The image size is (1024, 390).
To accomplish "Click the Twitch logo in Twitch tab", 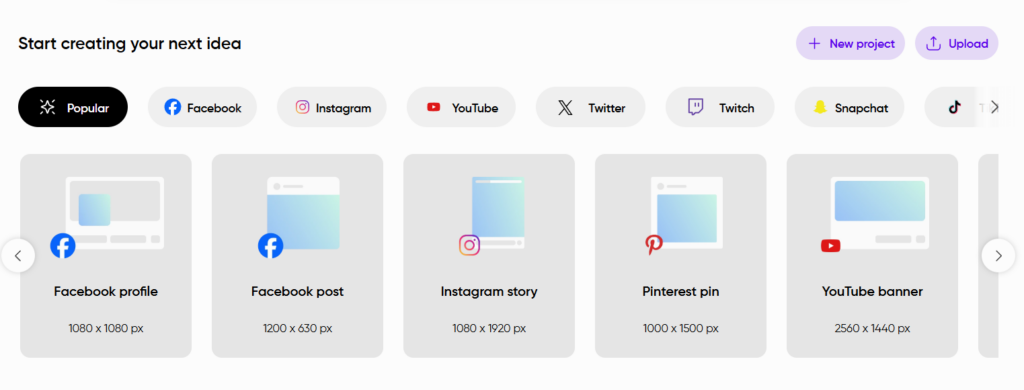I will [x=696, y=107].
